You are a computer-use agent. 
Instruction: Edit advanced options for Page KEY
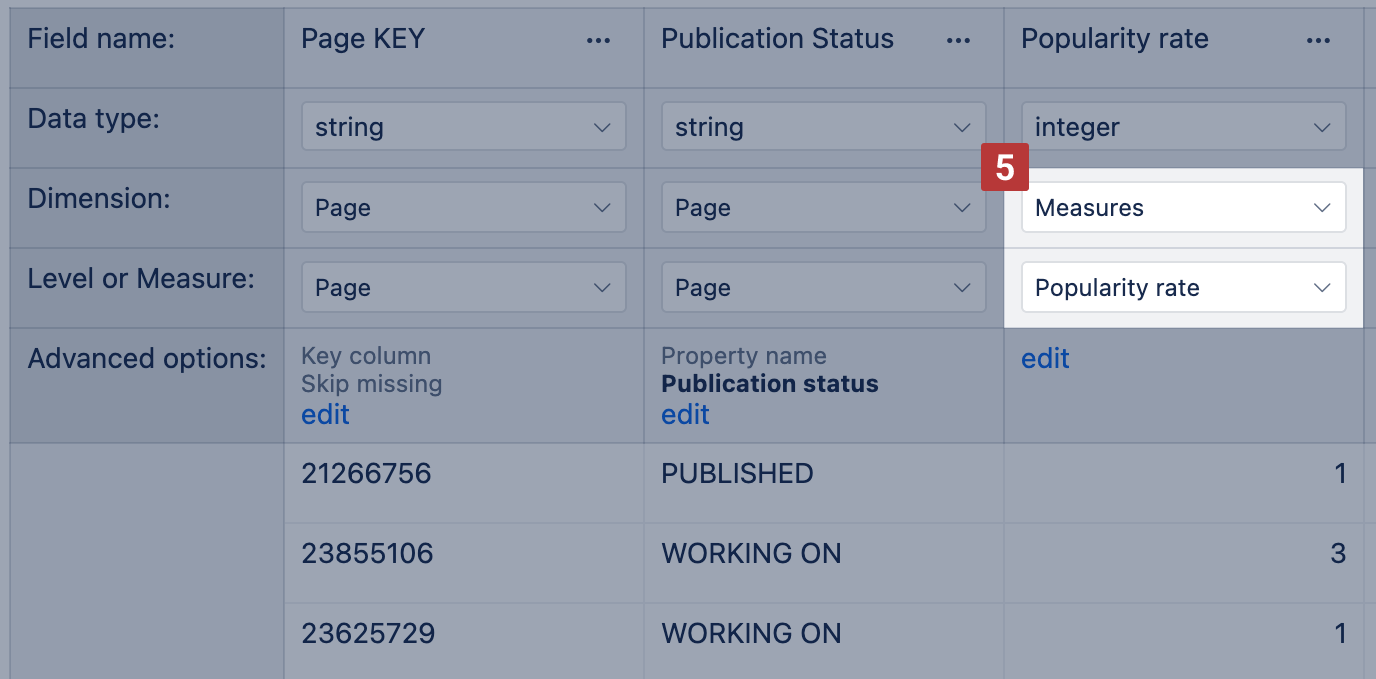325,414
